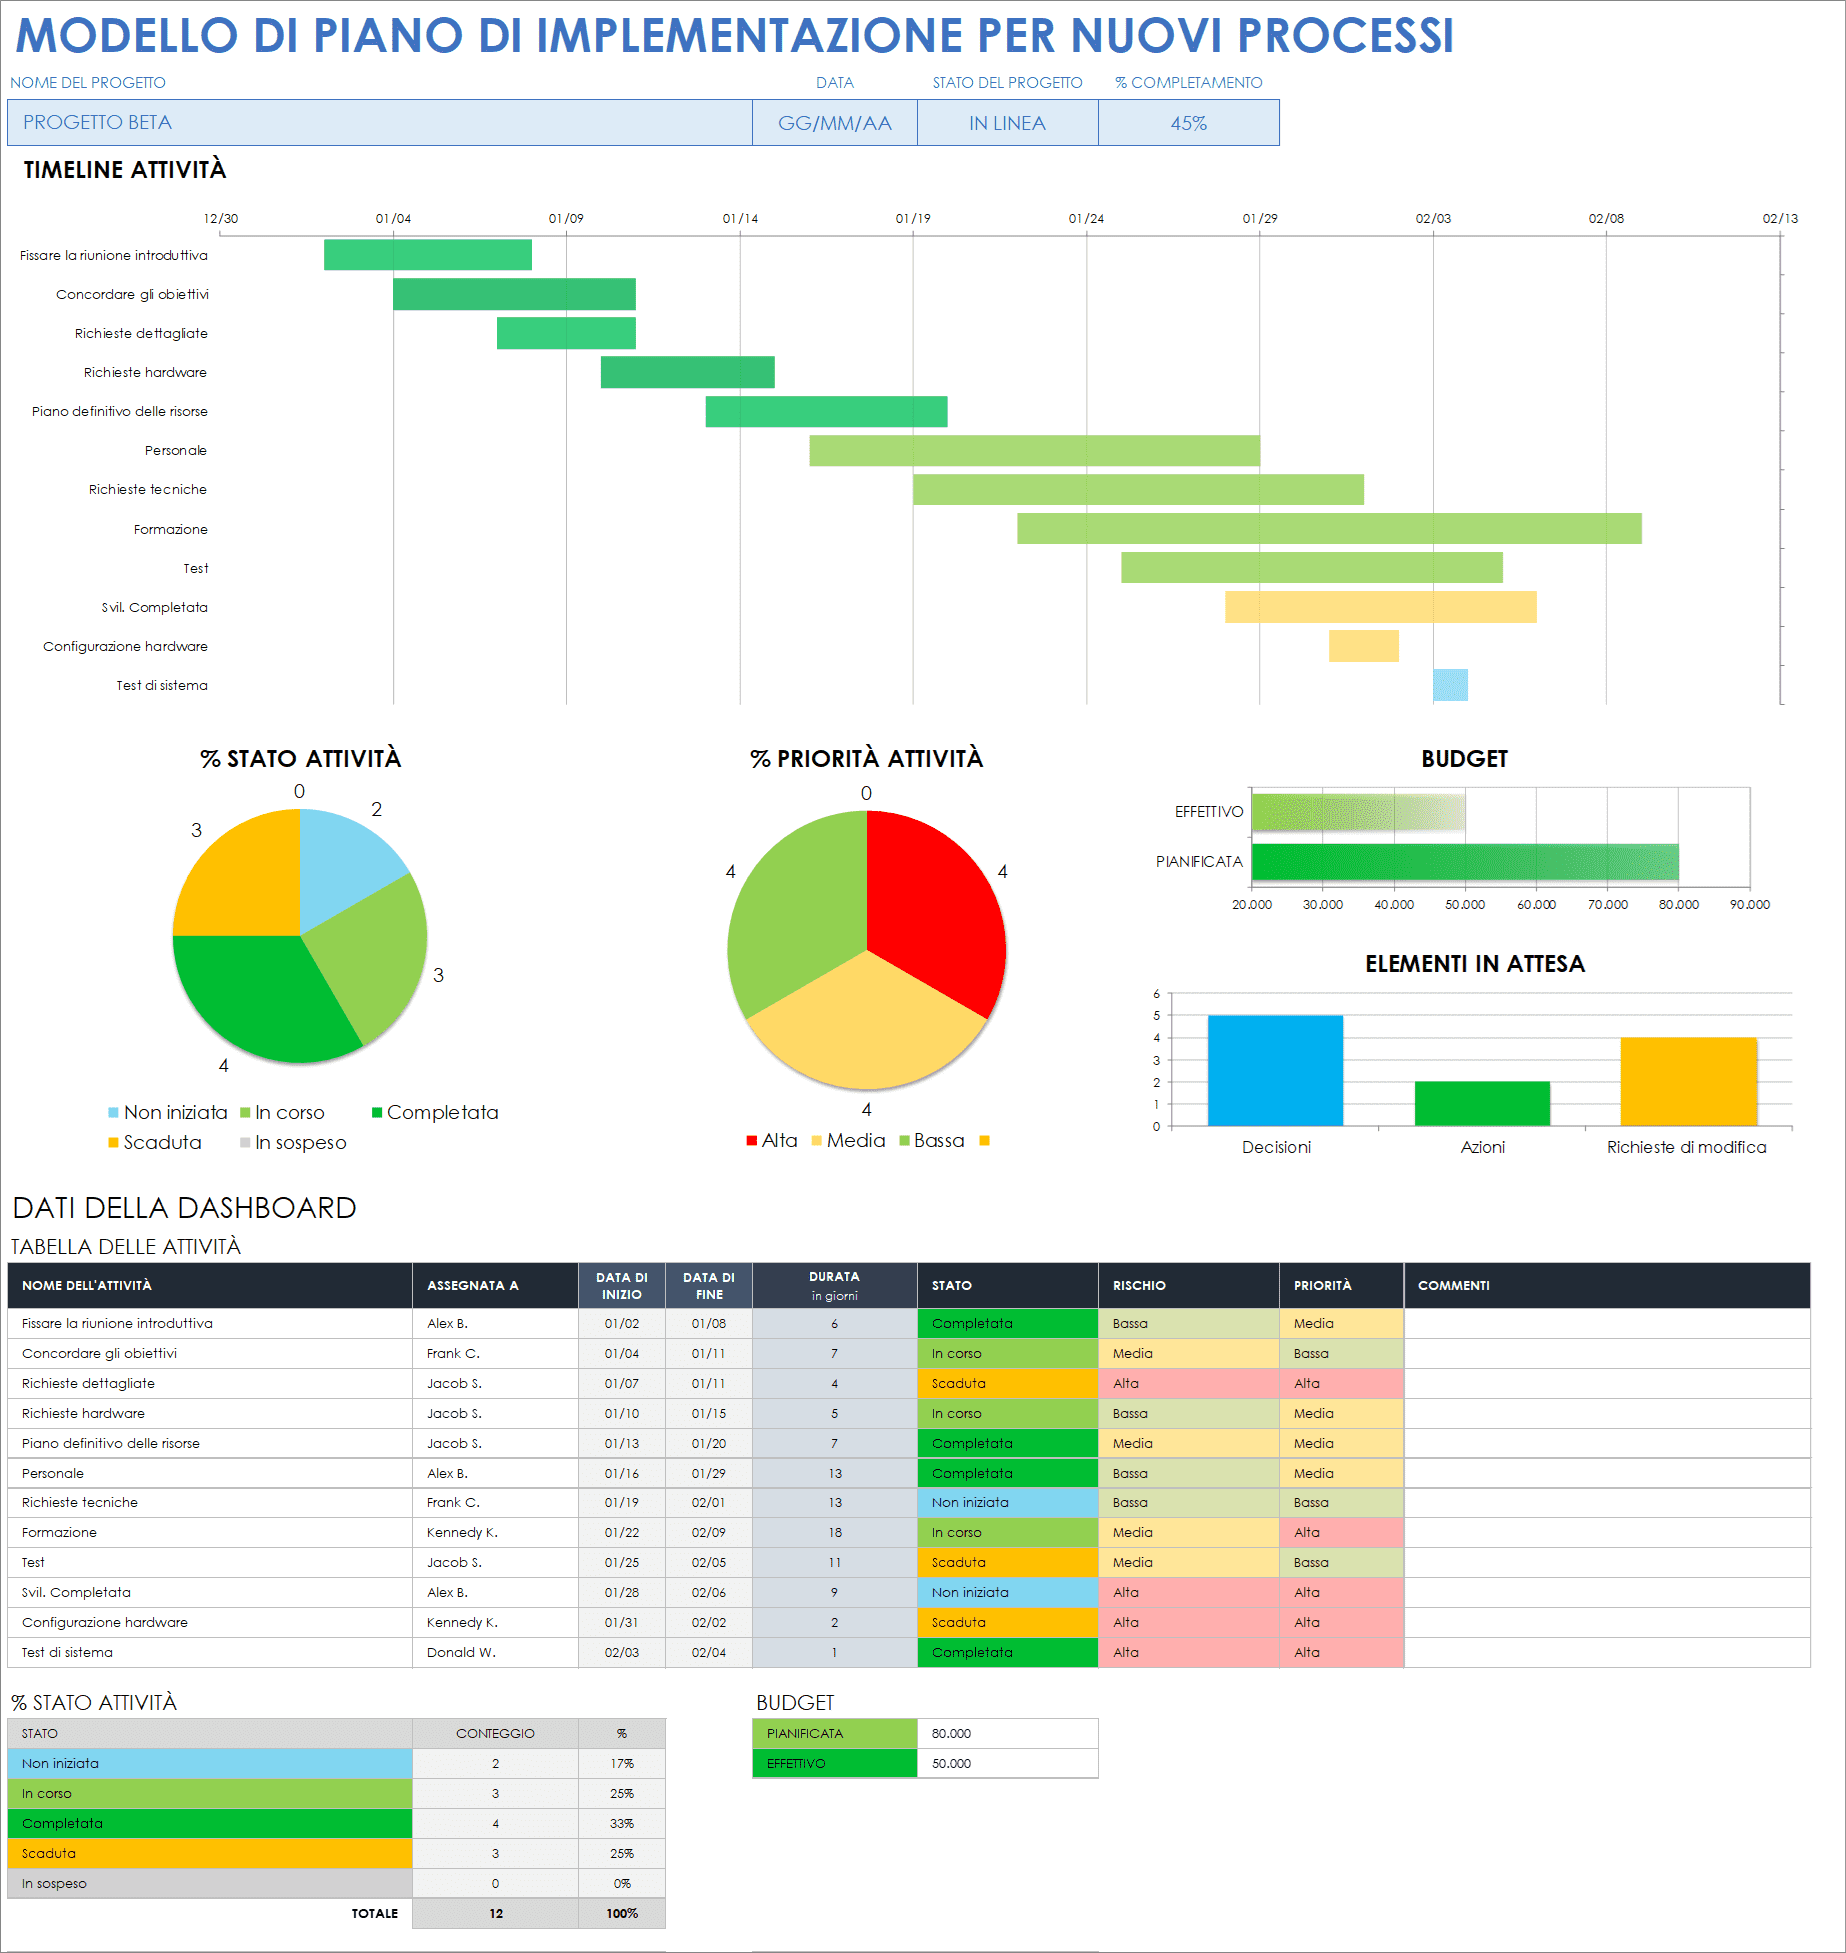The width and height of the screenshot is (1846, 1953).
Task: Select the Fissare la riunione introduttiva bar
Action: (x=427, y=255)
